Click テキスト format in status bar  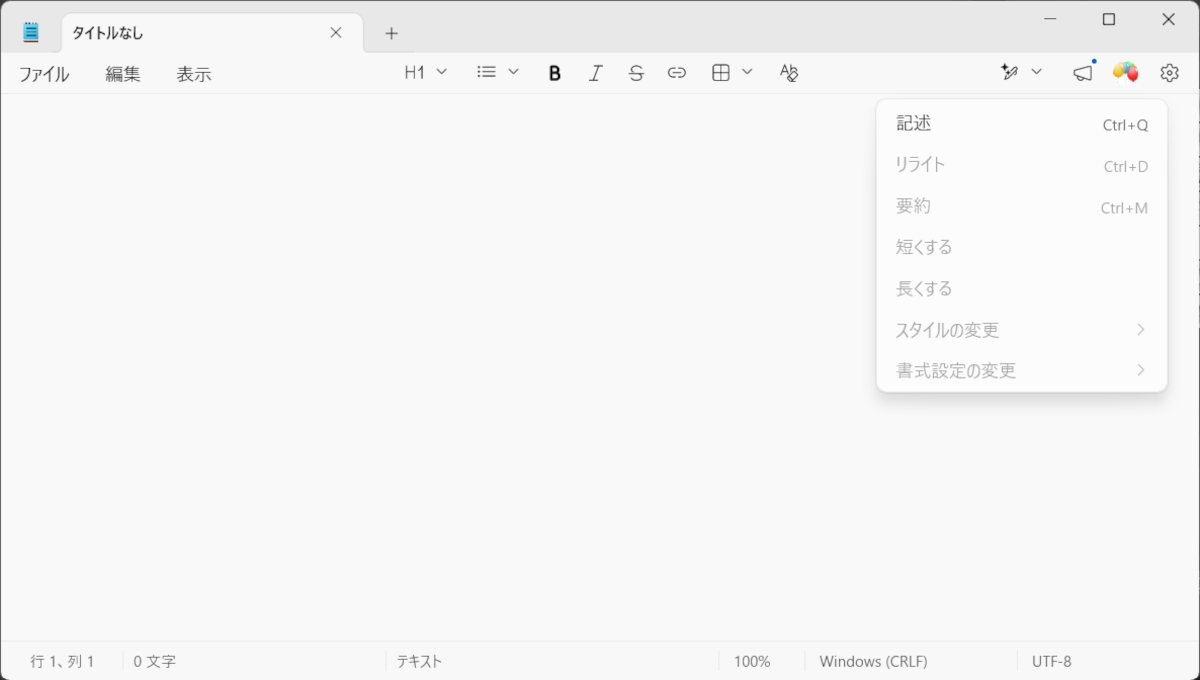tap(419, 661)
